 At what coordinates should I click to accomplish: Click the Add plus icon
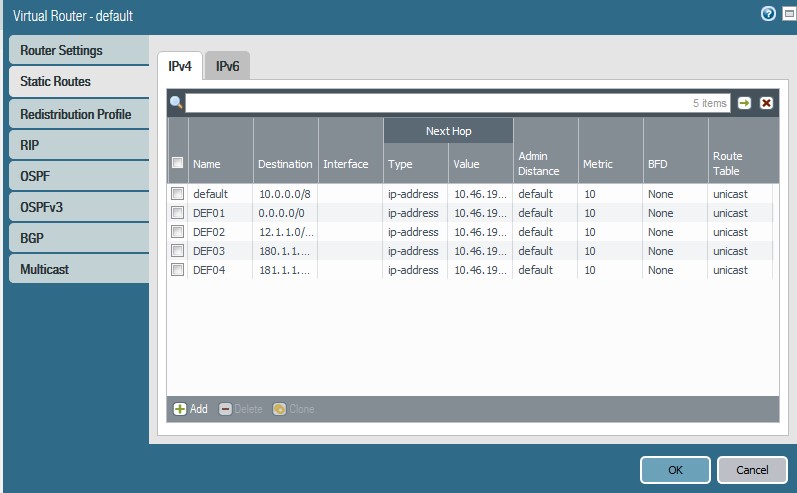[180, 409]
